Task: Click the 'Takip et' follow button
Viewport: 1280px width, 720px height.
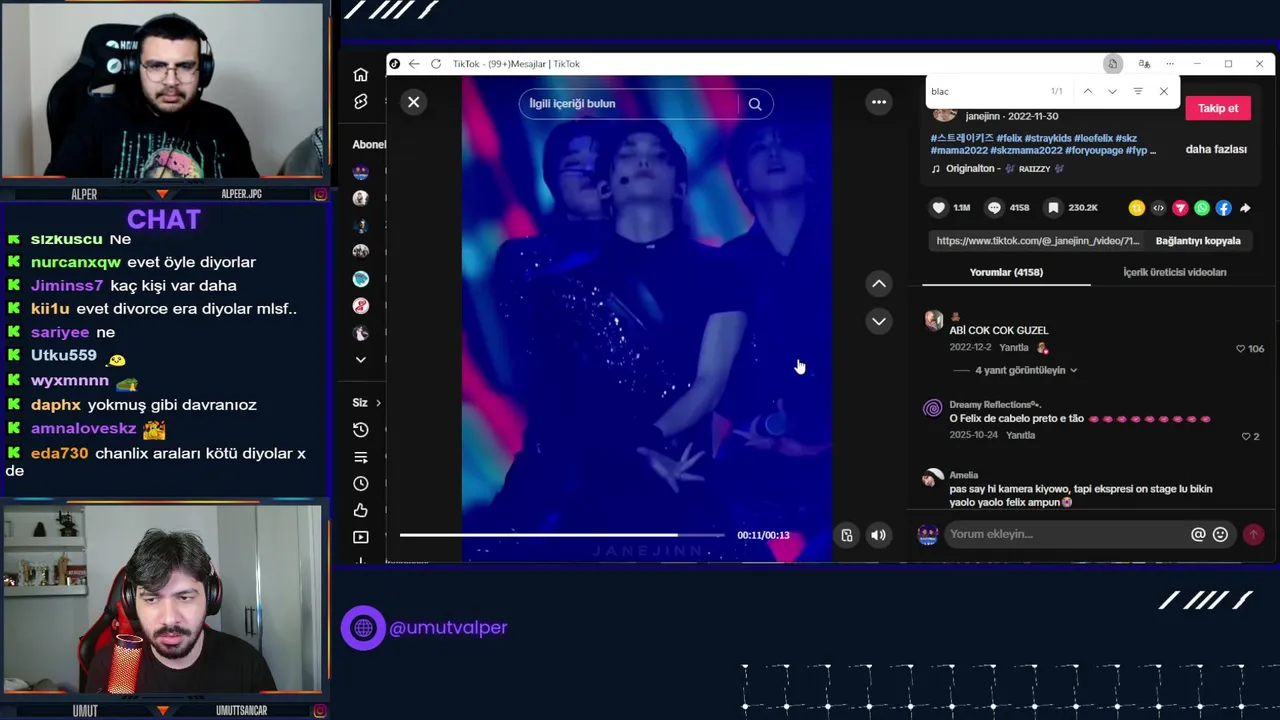Action: click(x=1218, y=108)
